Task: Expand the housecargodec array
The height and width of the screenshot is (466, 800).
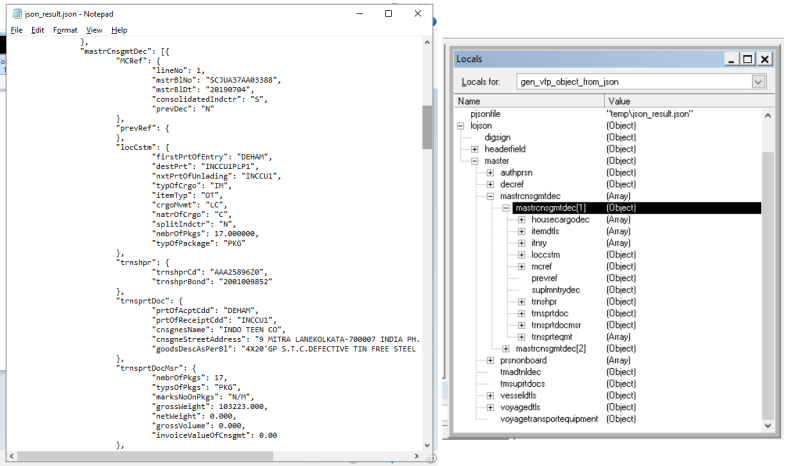Action: coord(521,219)
